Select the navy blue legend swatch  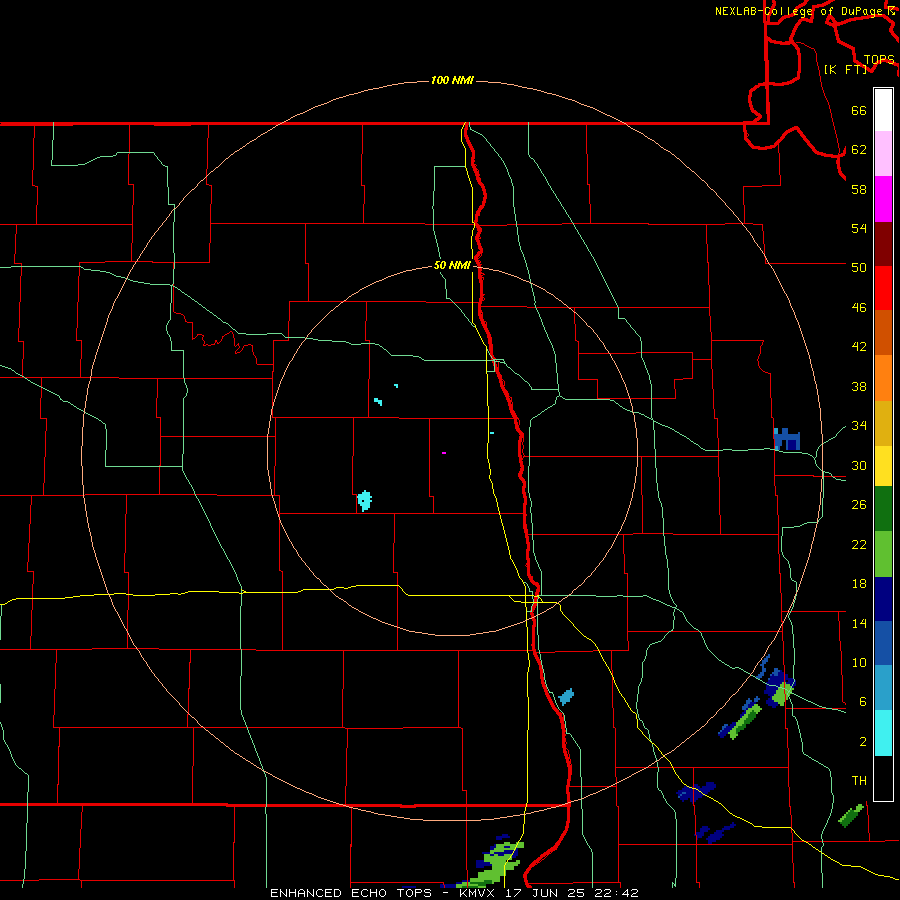pos(883,599)
